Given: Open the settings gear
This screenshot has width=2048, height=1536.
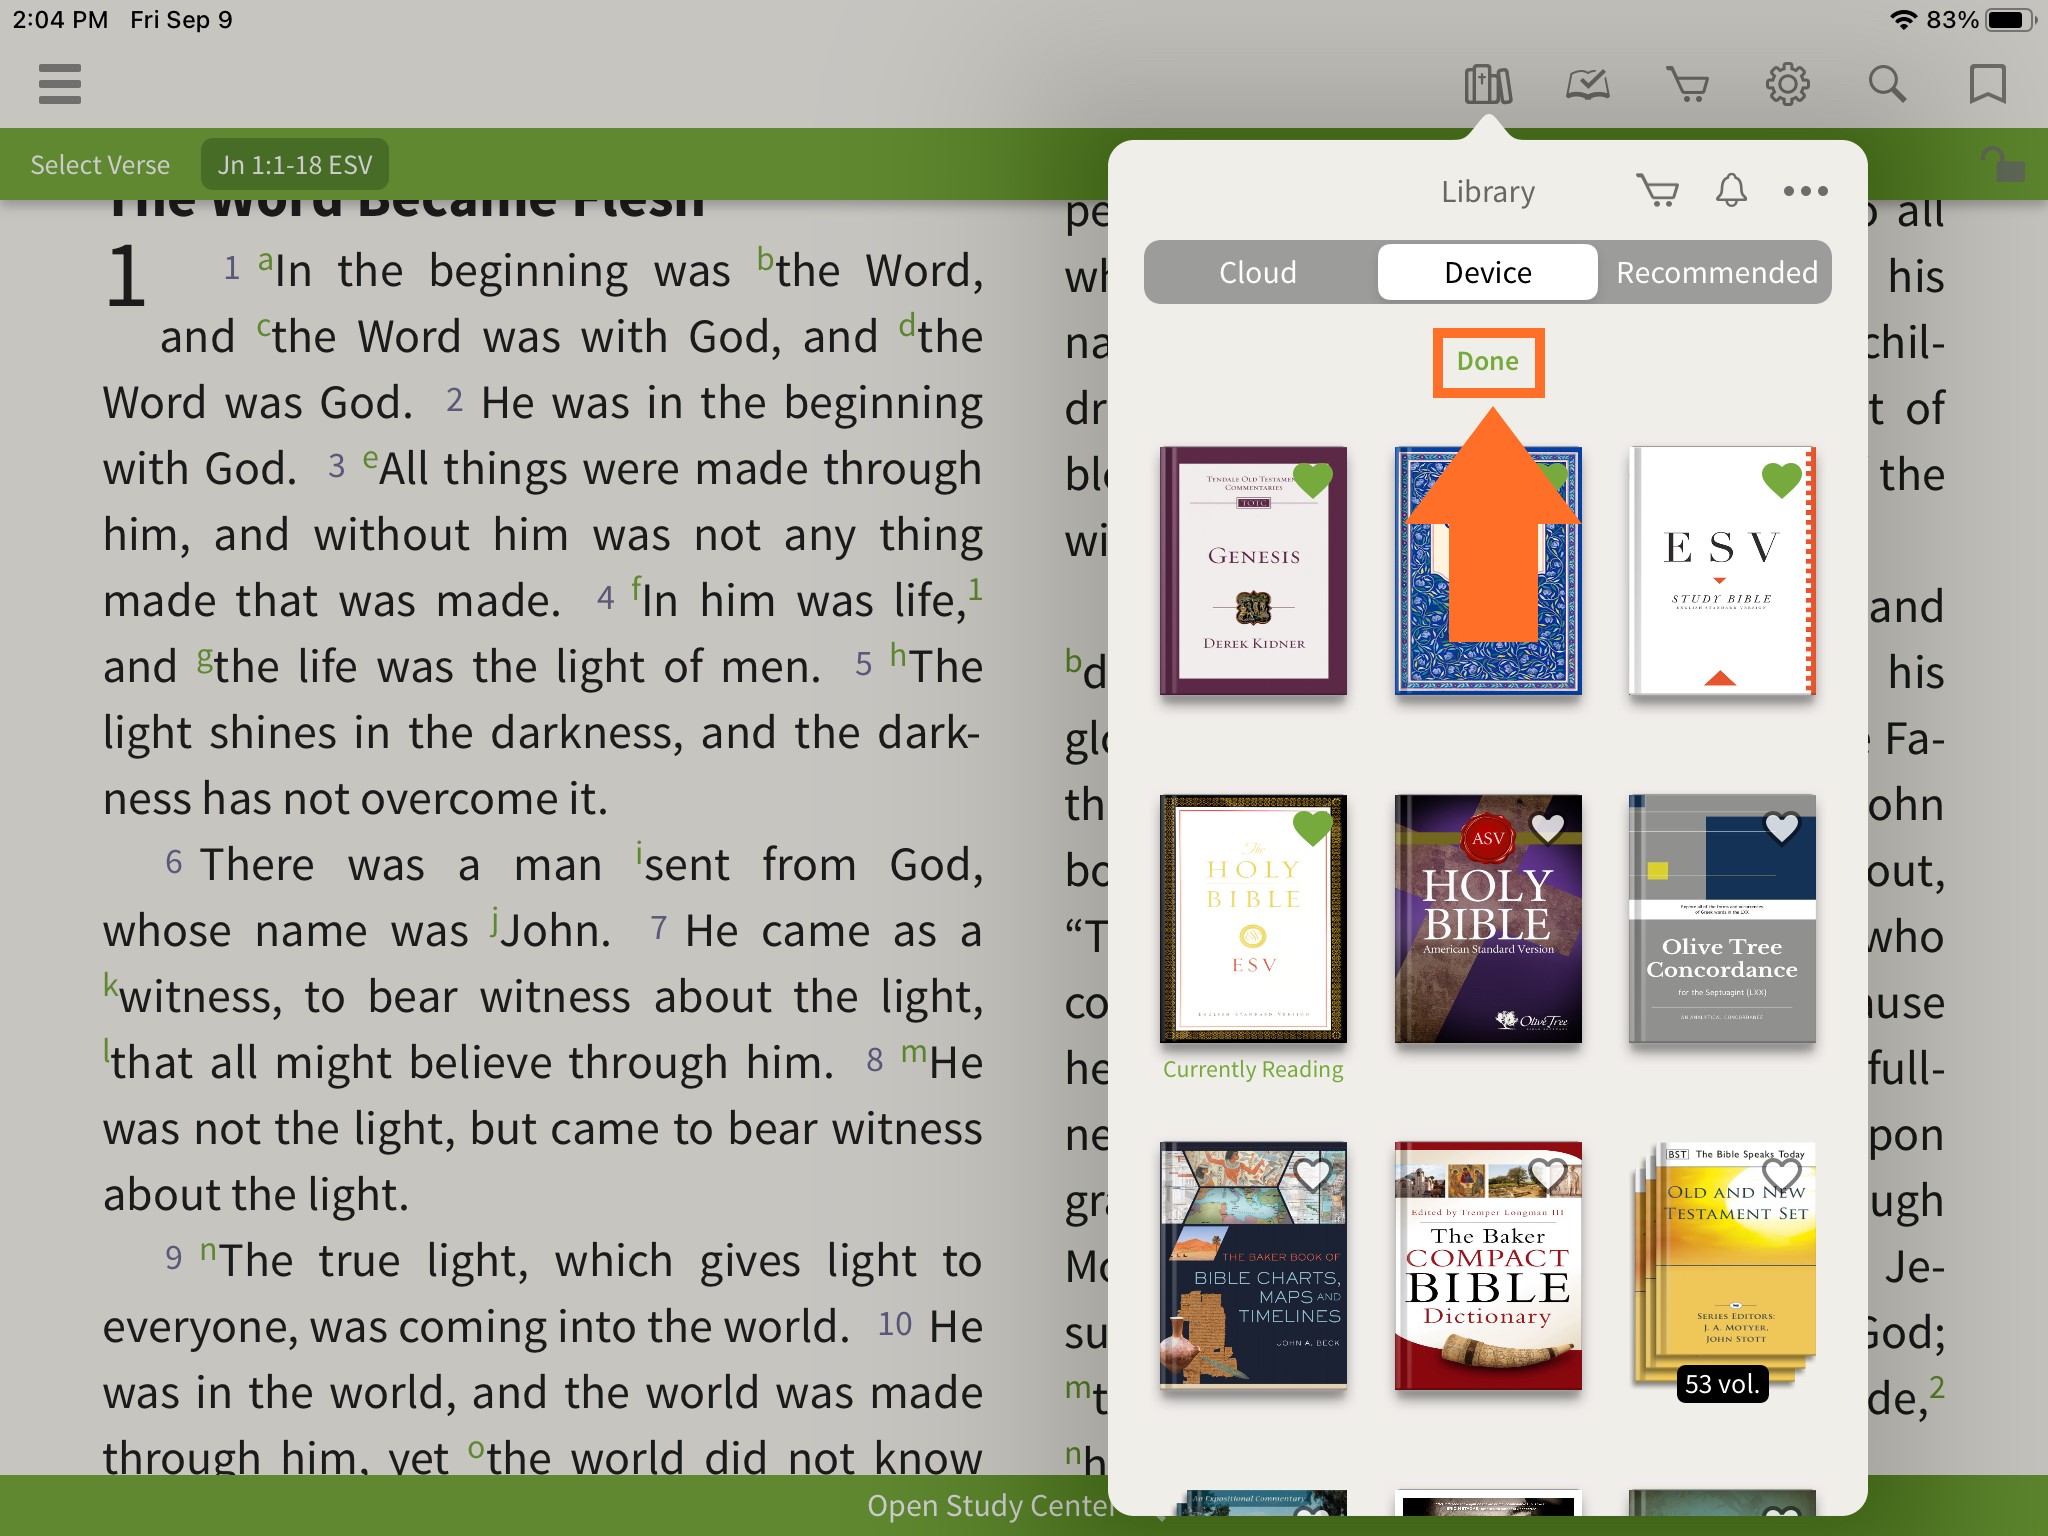Looking at the screenshot, I should coord(1788,84).
